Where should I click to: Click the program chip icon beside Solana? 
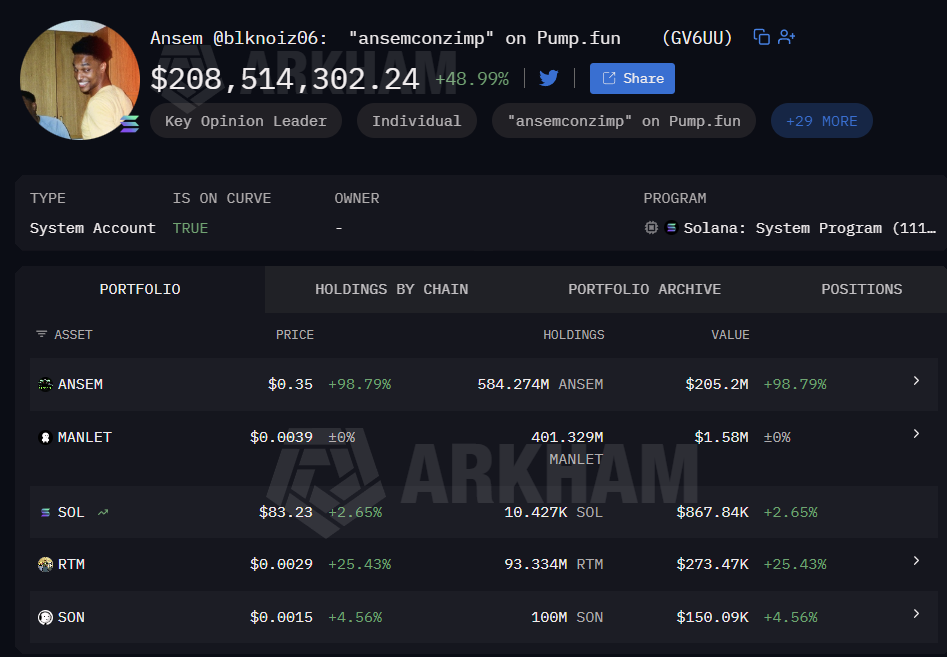tap(651, 228)
